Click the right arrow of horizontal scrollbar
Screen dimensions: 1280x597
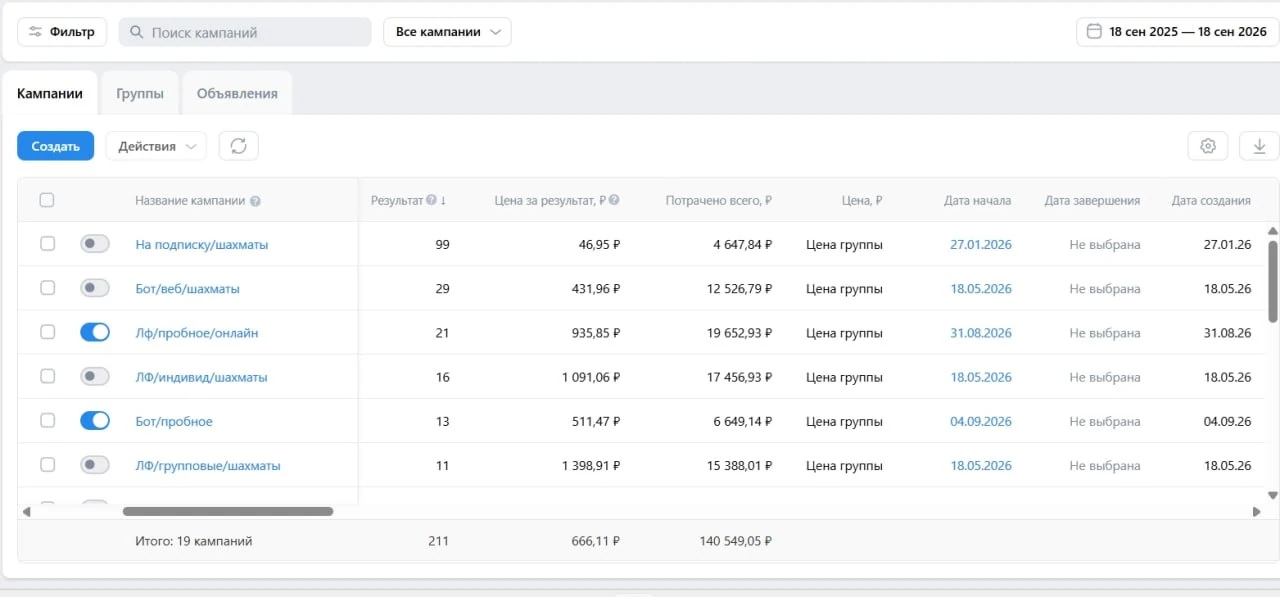coord(1256,512)
